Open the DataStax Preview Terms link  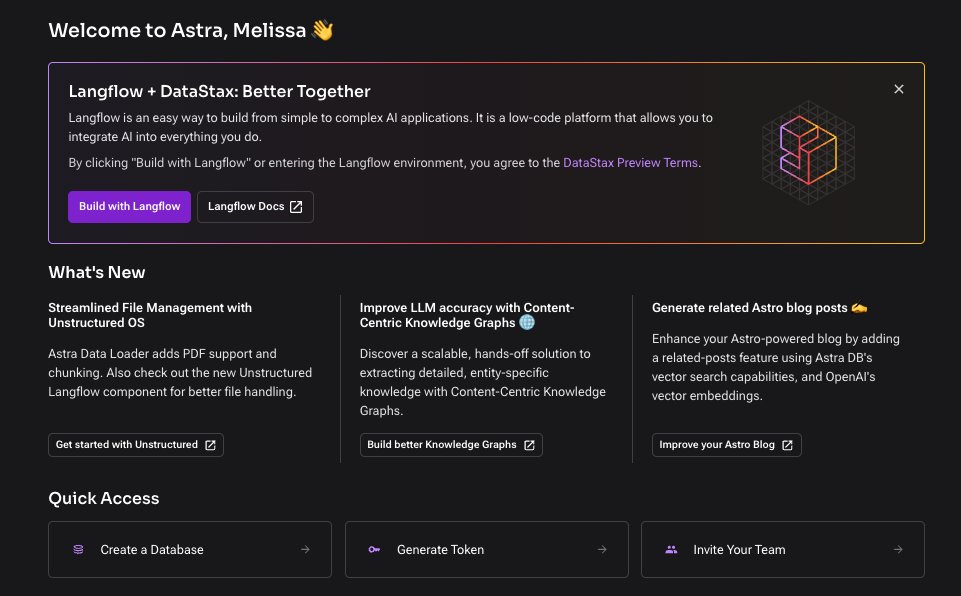(x=631, y=163)
